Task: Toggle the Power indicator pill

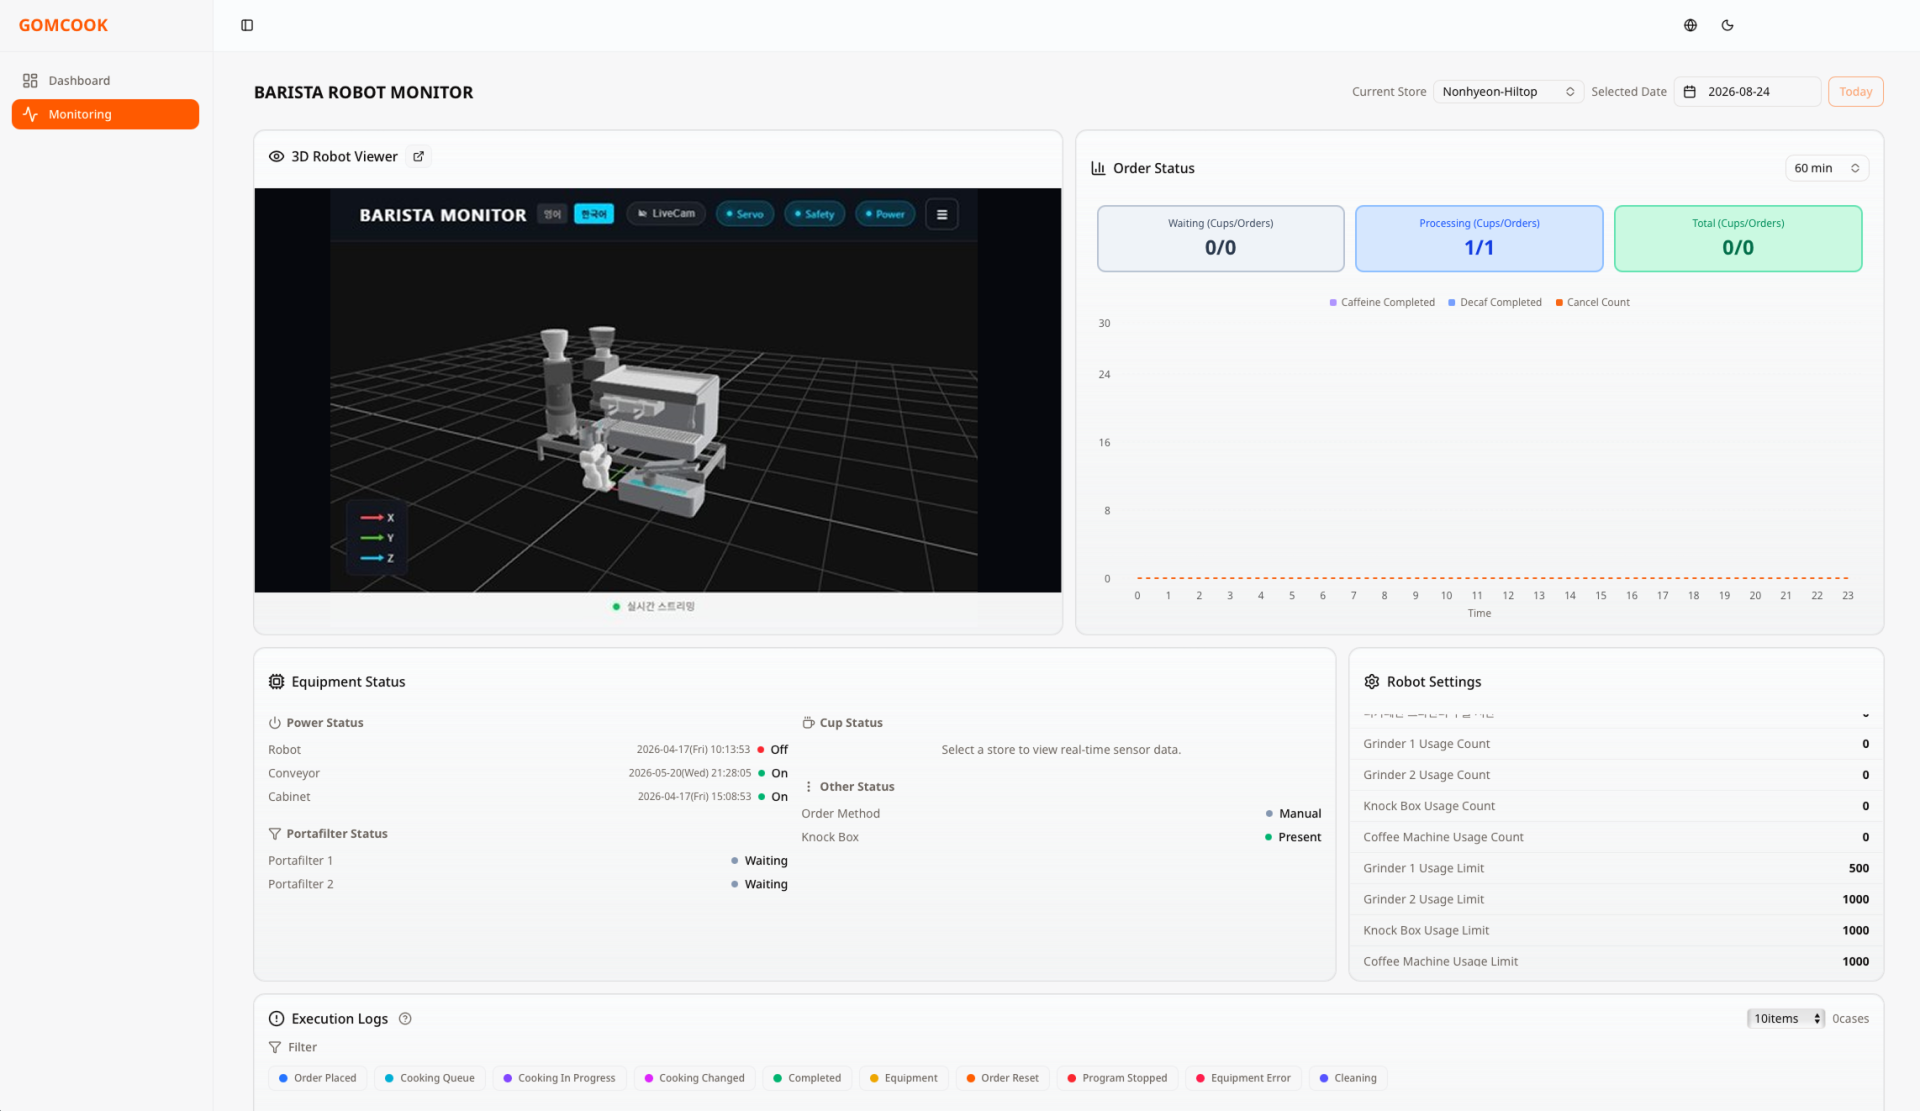Action: point(885,214)
